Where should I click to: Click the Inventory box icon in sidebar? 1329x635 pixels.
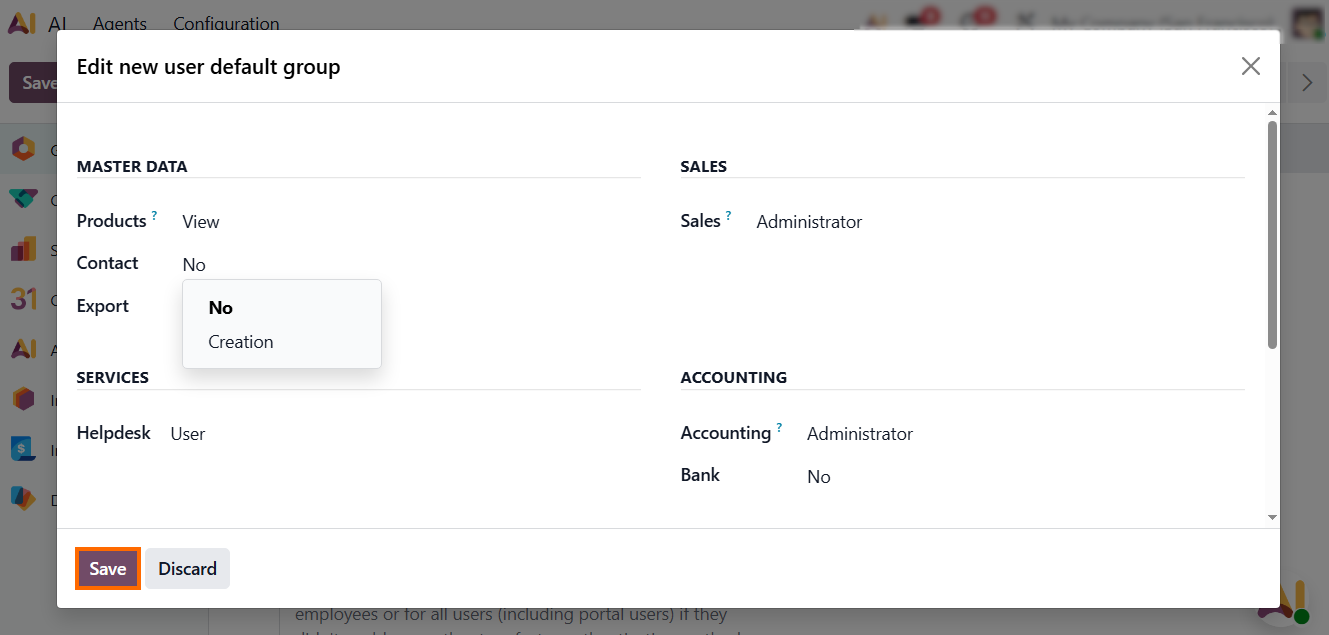point(23,399)
